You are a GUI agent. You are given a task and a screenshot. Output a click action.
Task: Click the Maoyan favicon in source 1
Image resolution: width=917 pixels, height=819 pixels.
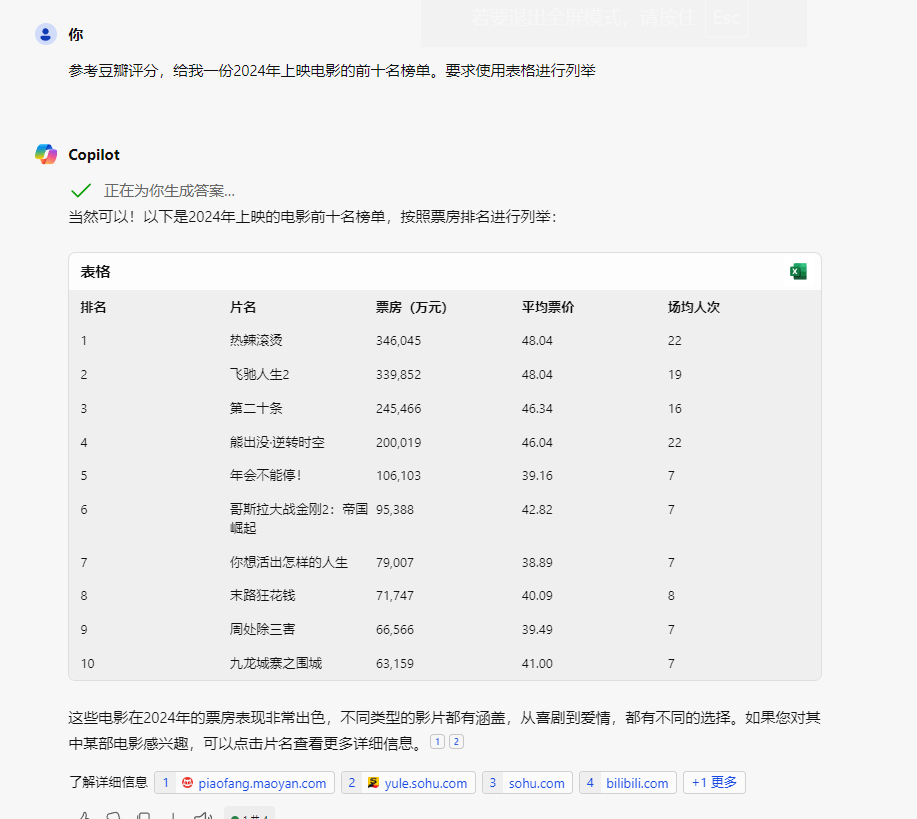[x=187, y=783]
